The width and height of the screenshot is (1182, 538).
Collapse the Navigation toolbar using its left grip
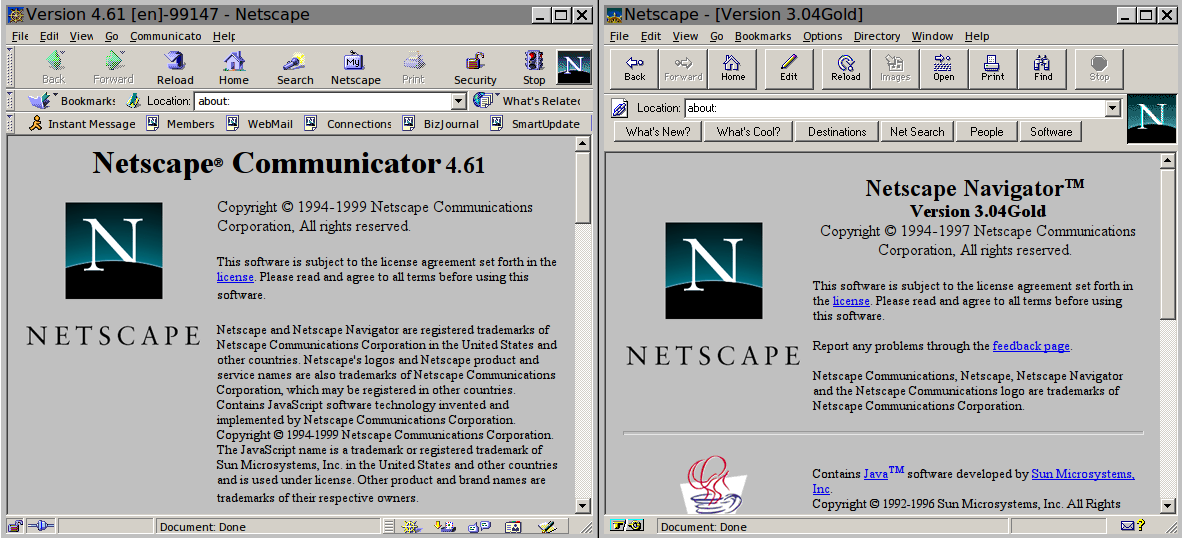[10, 68]
